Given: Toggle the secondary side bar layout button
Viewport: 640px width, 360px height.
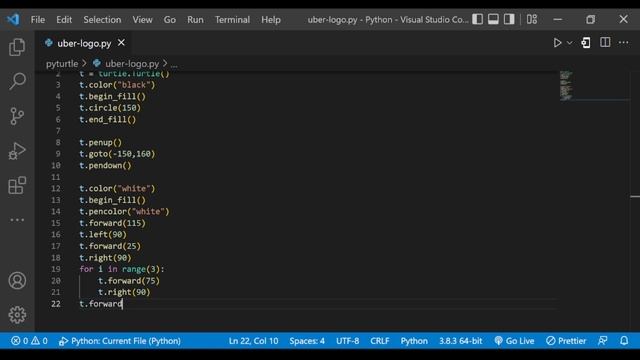Looking at the screenshot, I should (509, 19).
